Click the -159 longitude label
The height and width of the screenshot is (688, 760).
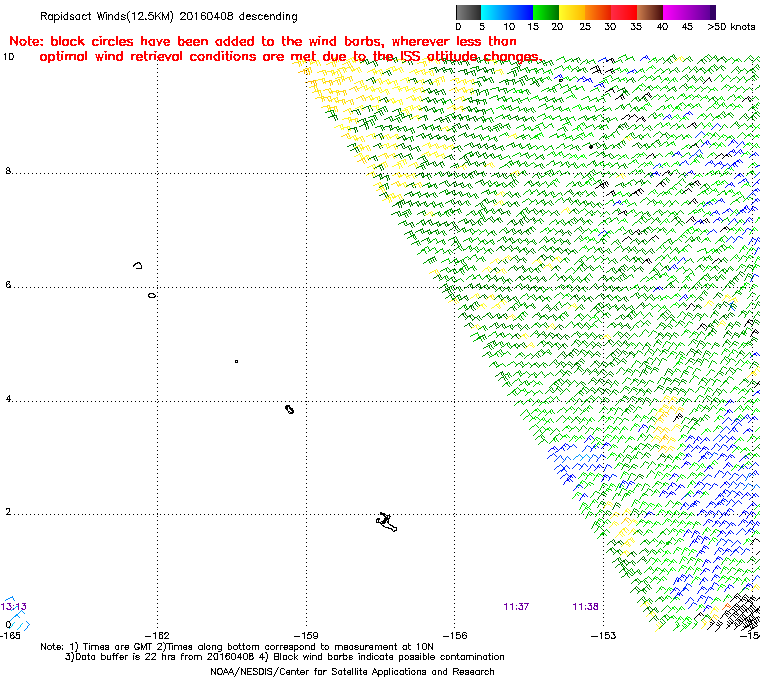pos(306,635)
